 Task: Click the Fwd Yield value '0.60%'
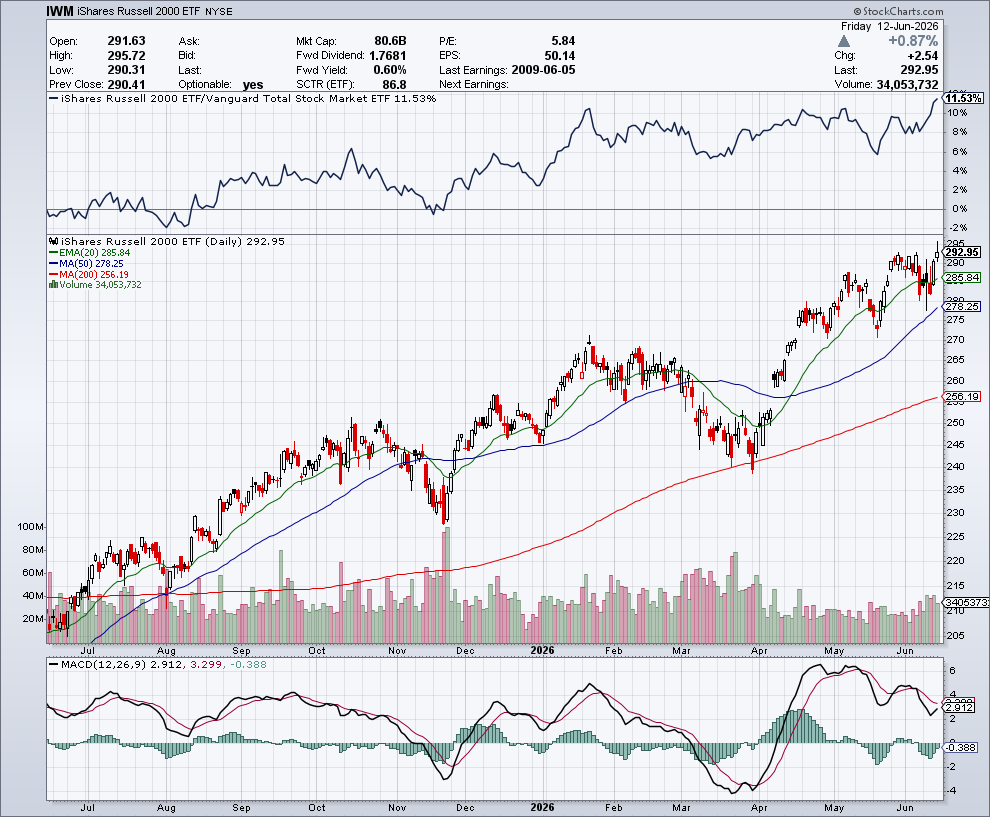tap(390, 70)
